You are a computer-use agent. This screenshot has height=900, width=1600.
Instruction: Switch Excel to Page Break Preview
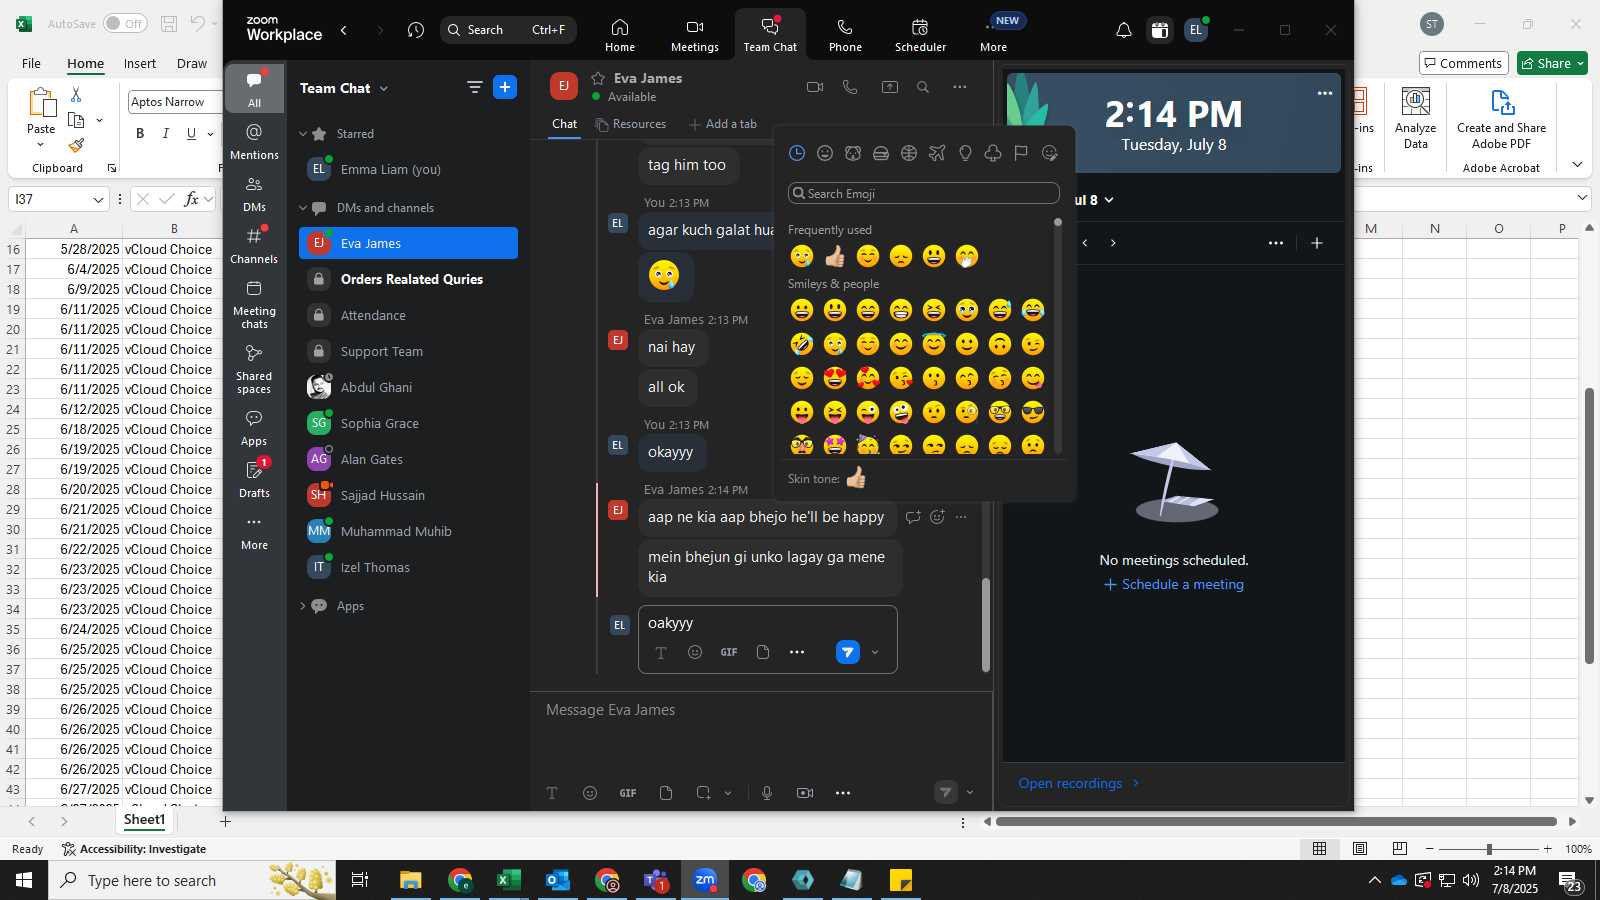(1399, 849)
